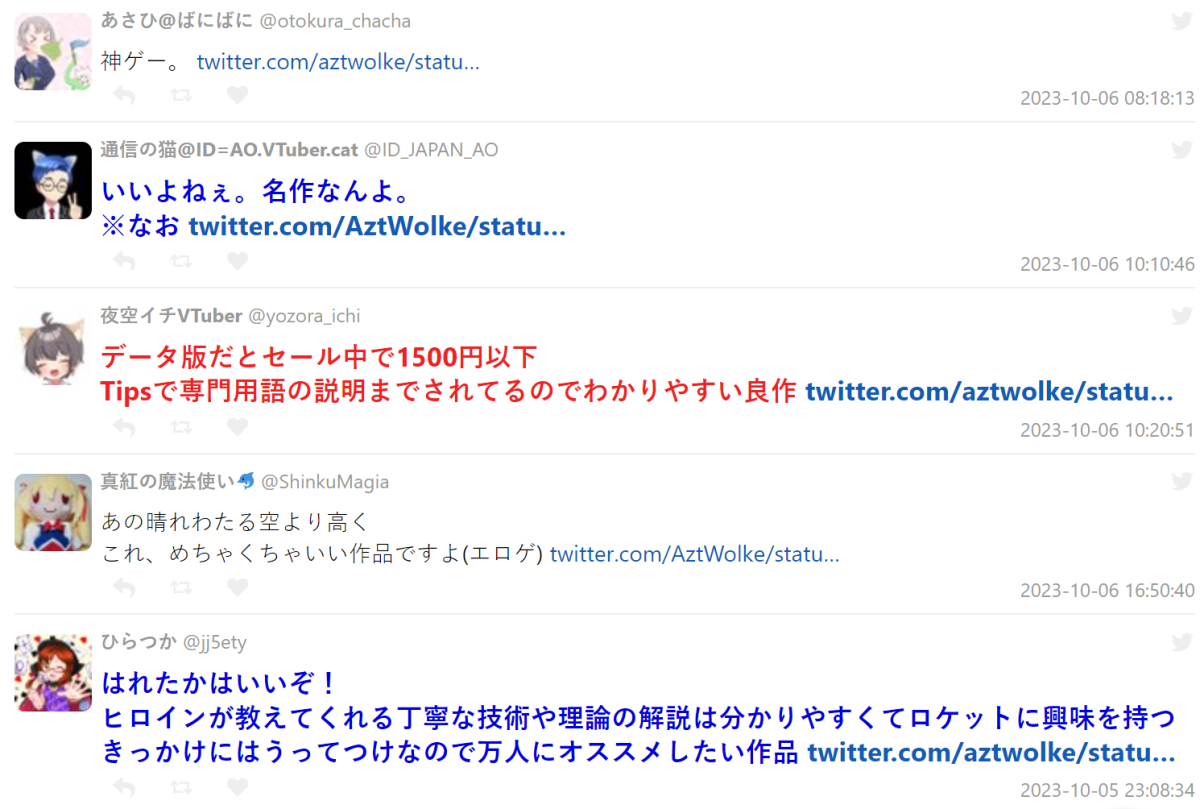Follow the link in ShinkuMagia's tweet
The height and width of the screenshot is (809, 1200).
pyautogui.click(x=694, y=554)
